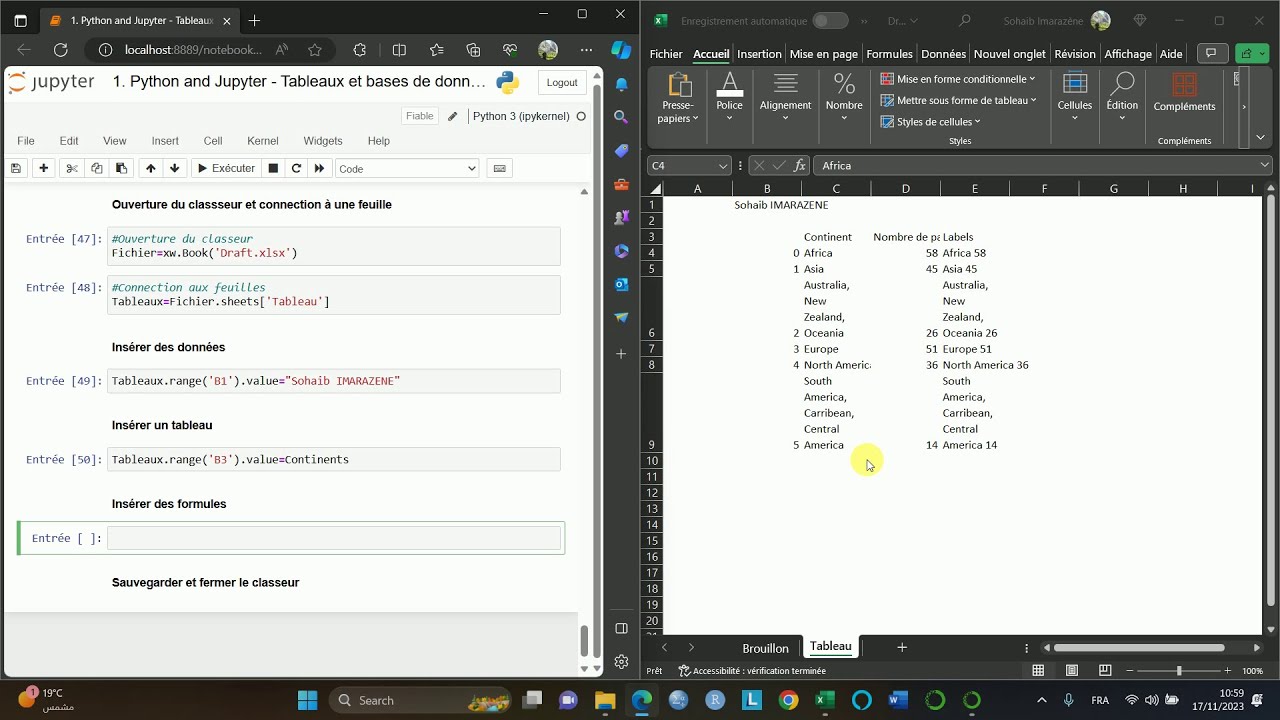The width and height of the screenshot is (1280, 720).
Task: Interrupt the kernel with stop icon
Action: click(273, 169)
